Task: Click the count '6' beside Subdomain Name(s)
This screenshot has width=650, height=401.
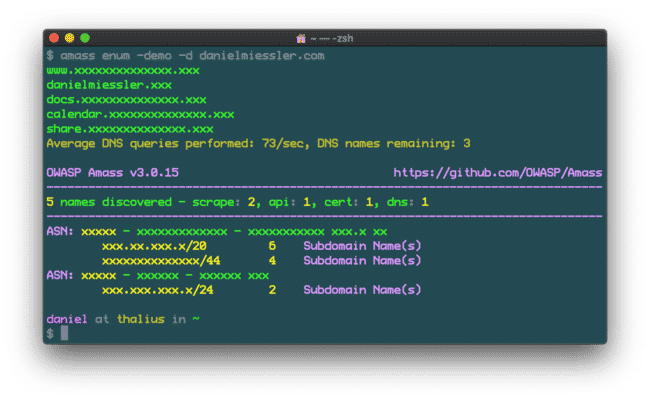Action: tap(272, 246)
